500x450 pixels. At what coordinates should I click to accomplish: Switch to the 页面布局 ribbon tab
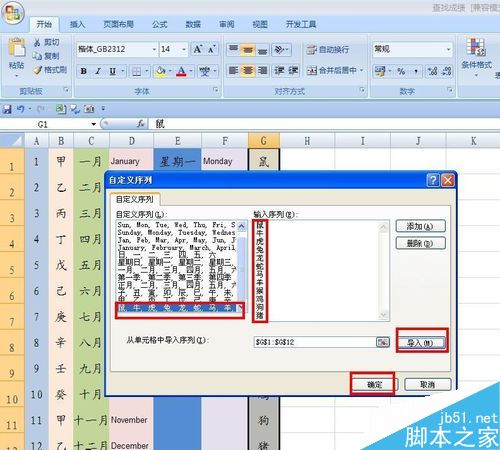click(x=118, y=24)
